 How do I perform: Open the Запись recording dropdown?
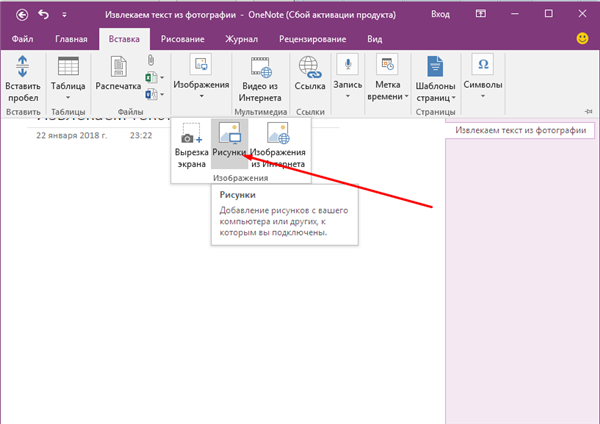347,78
